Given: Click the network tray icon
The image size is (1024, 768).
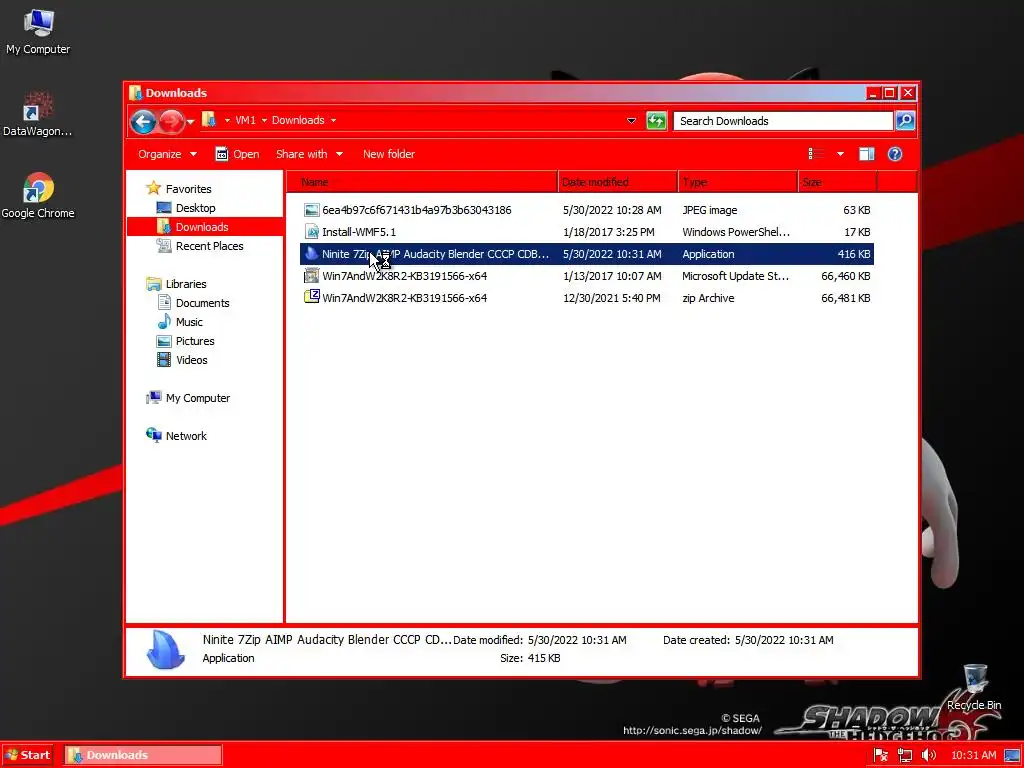Looking at the screenshot, I should [905, 756].
